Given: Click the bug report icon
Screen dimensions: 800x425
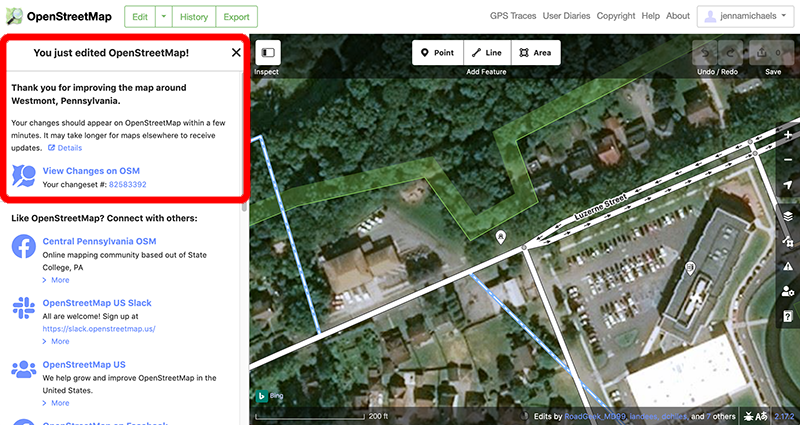Looking at the screenshot, I should point(748,416).
